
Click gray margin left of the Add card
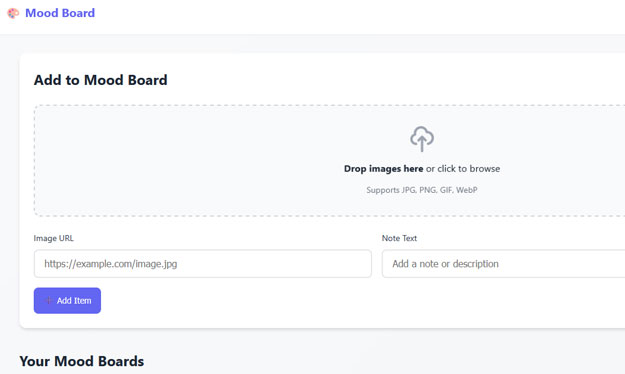pyautogui.click(x=9, y=191)
